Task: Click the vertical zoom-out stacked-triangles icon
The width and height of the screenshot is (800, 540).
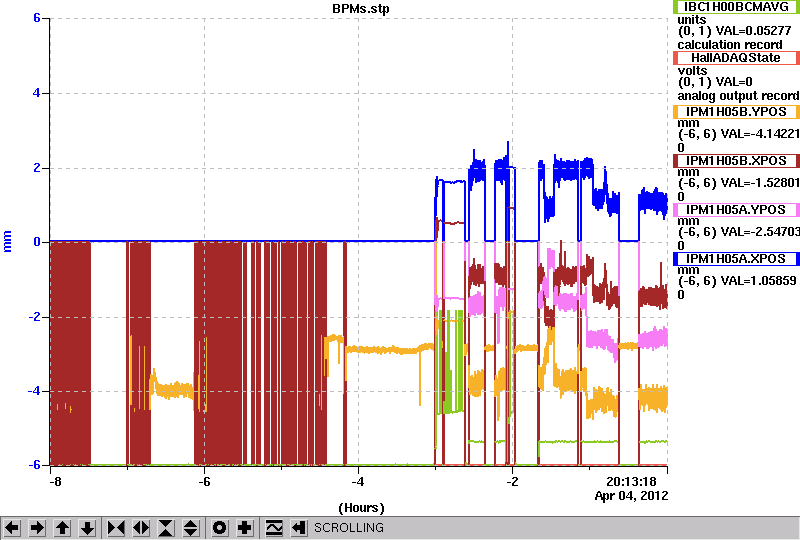Action: (x=191, y=528)
